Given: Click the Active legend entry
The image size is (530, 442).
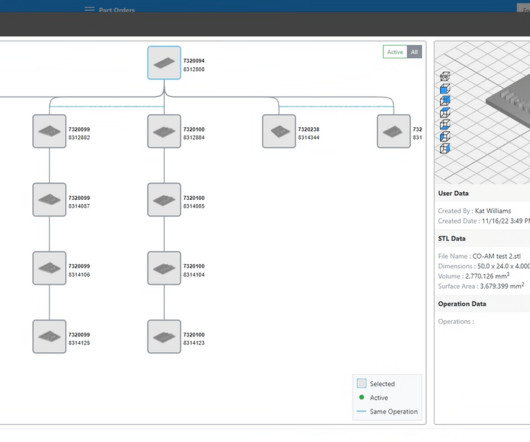Looking at the screenshot, I should point(373,398).
